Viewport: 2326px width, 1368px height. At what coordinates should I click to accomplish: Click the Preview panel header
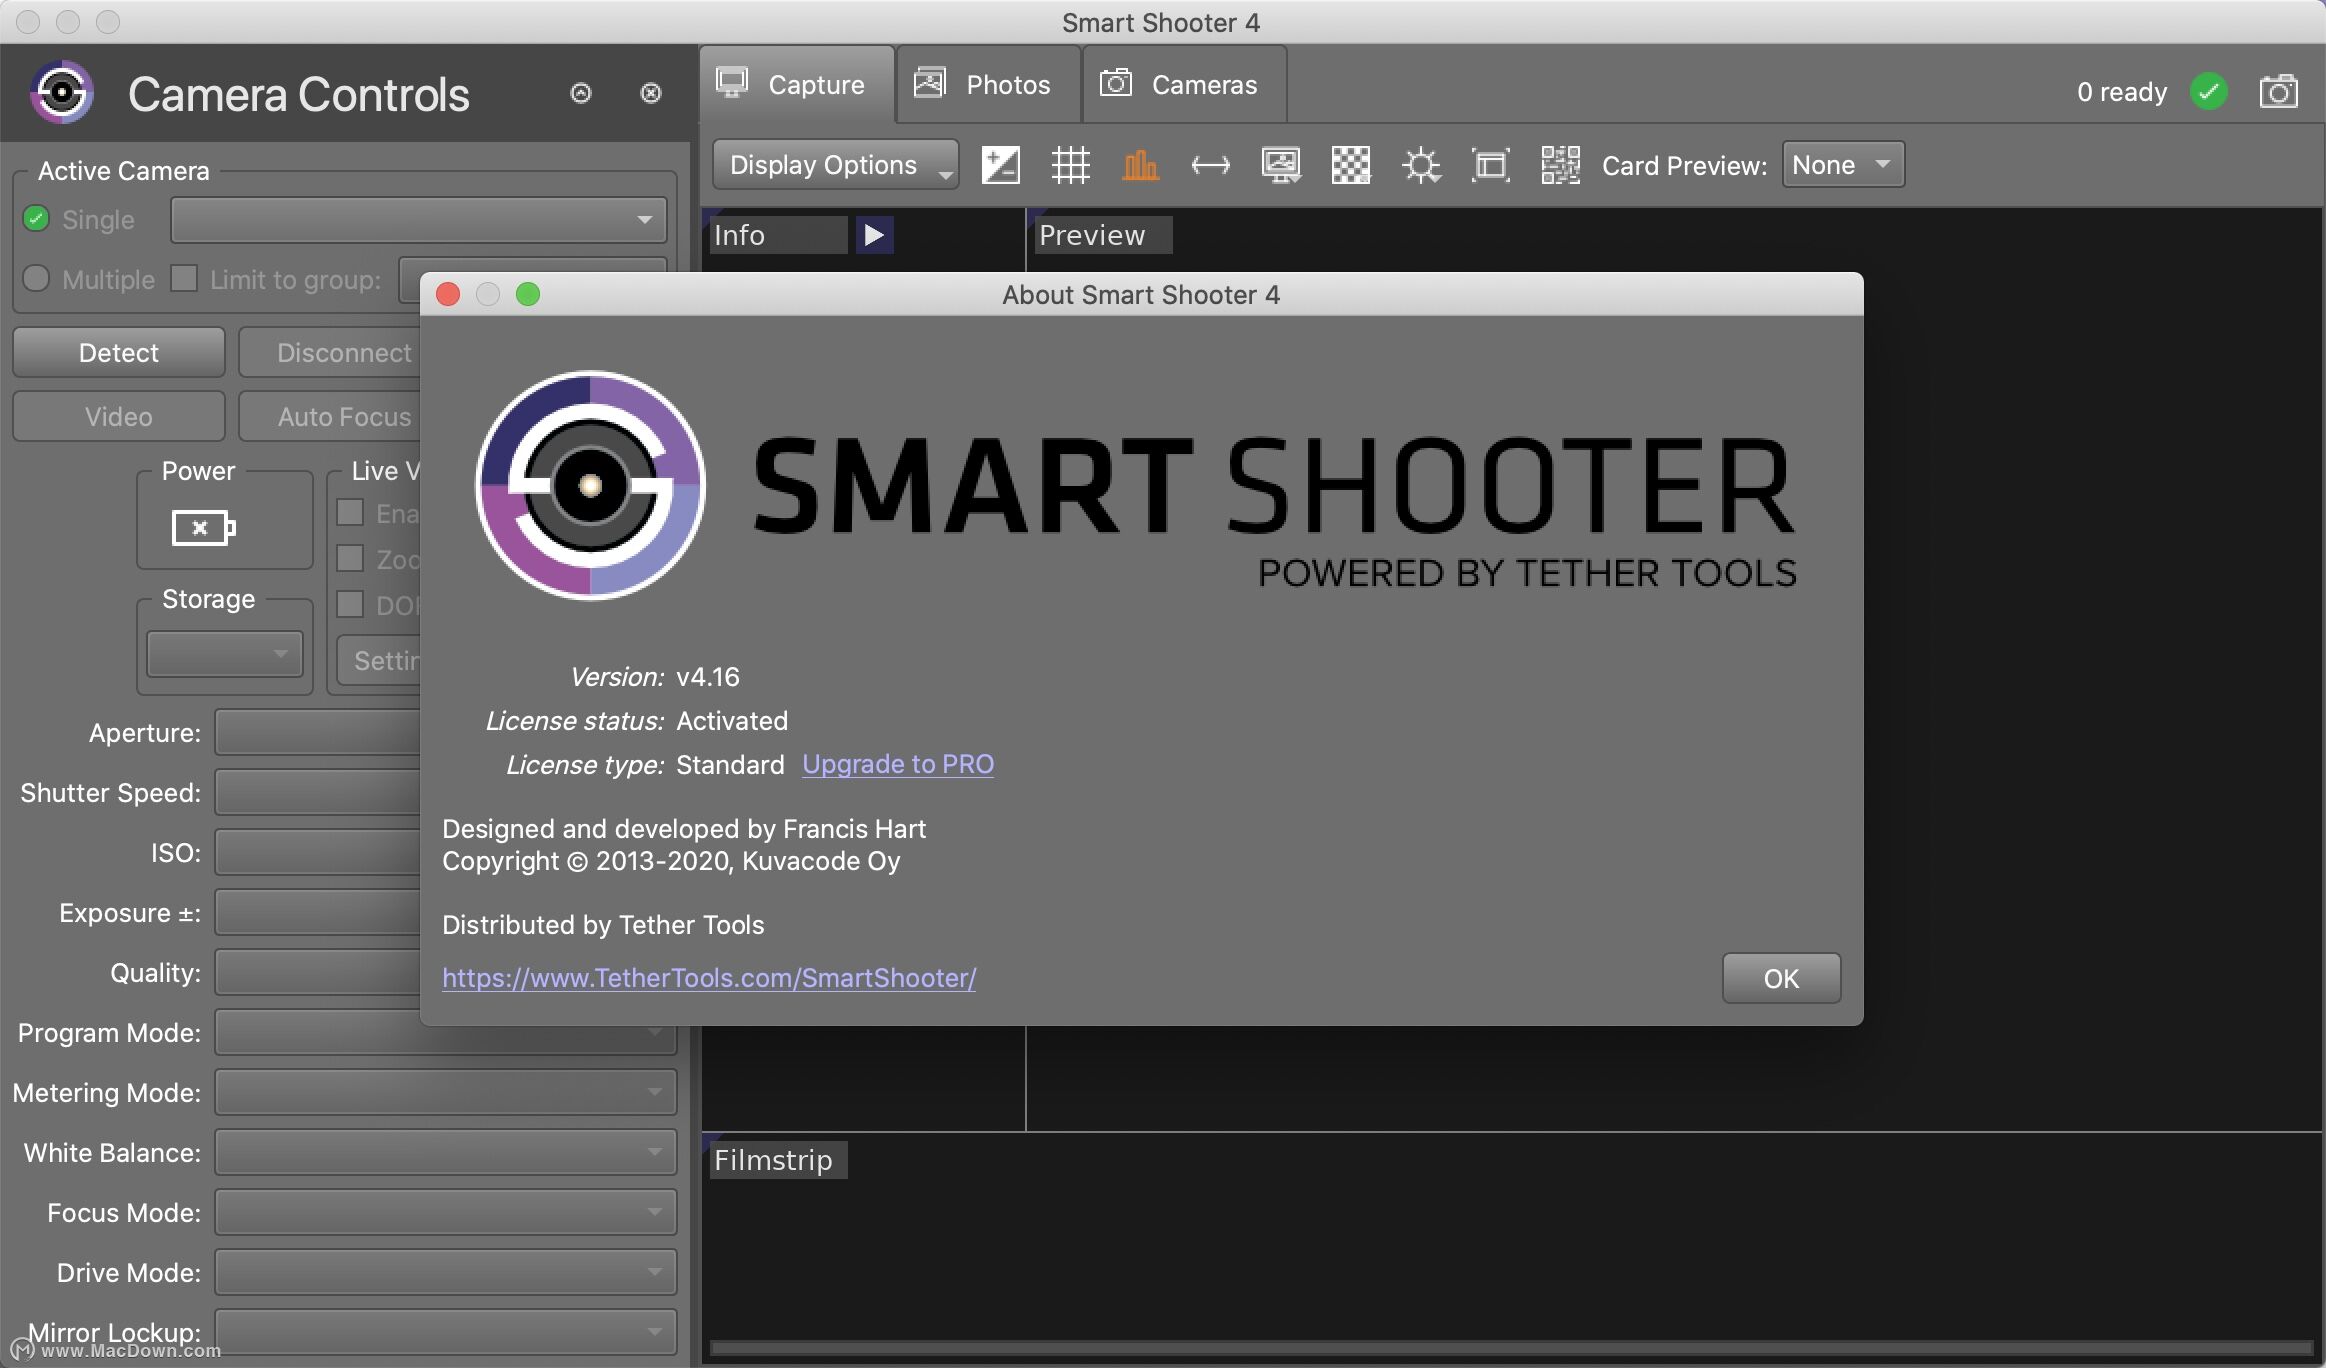[1102, 235]
